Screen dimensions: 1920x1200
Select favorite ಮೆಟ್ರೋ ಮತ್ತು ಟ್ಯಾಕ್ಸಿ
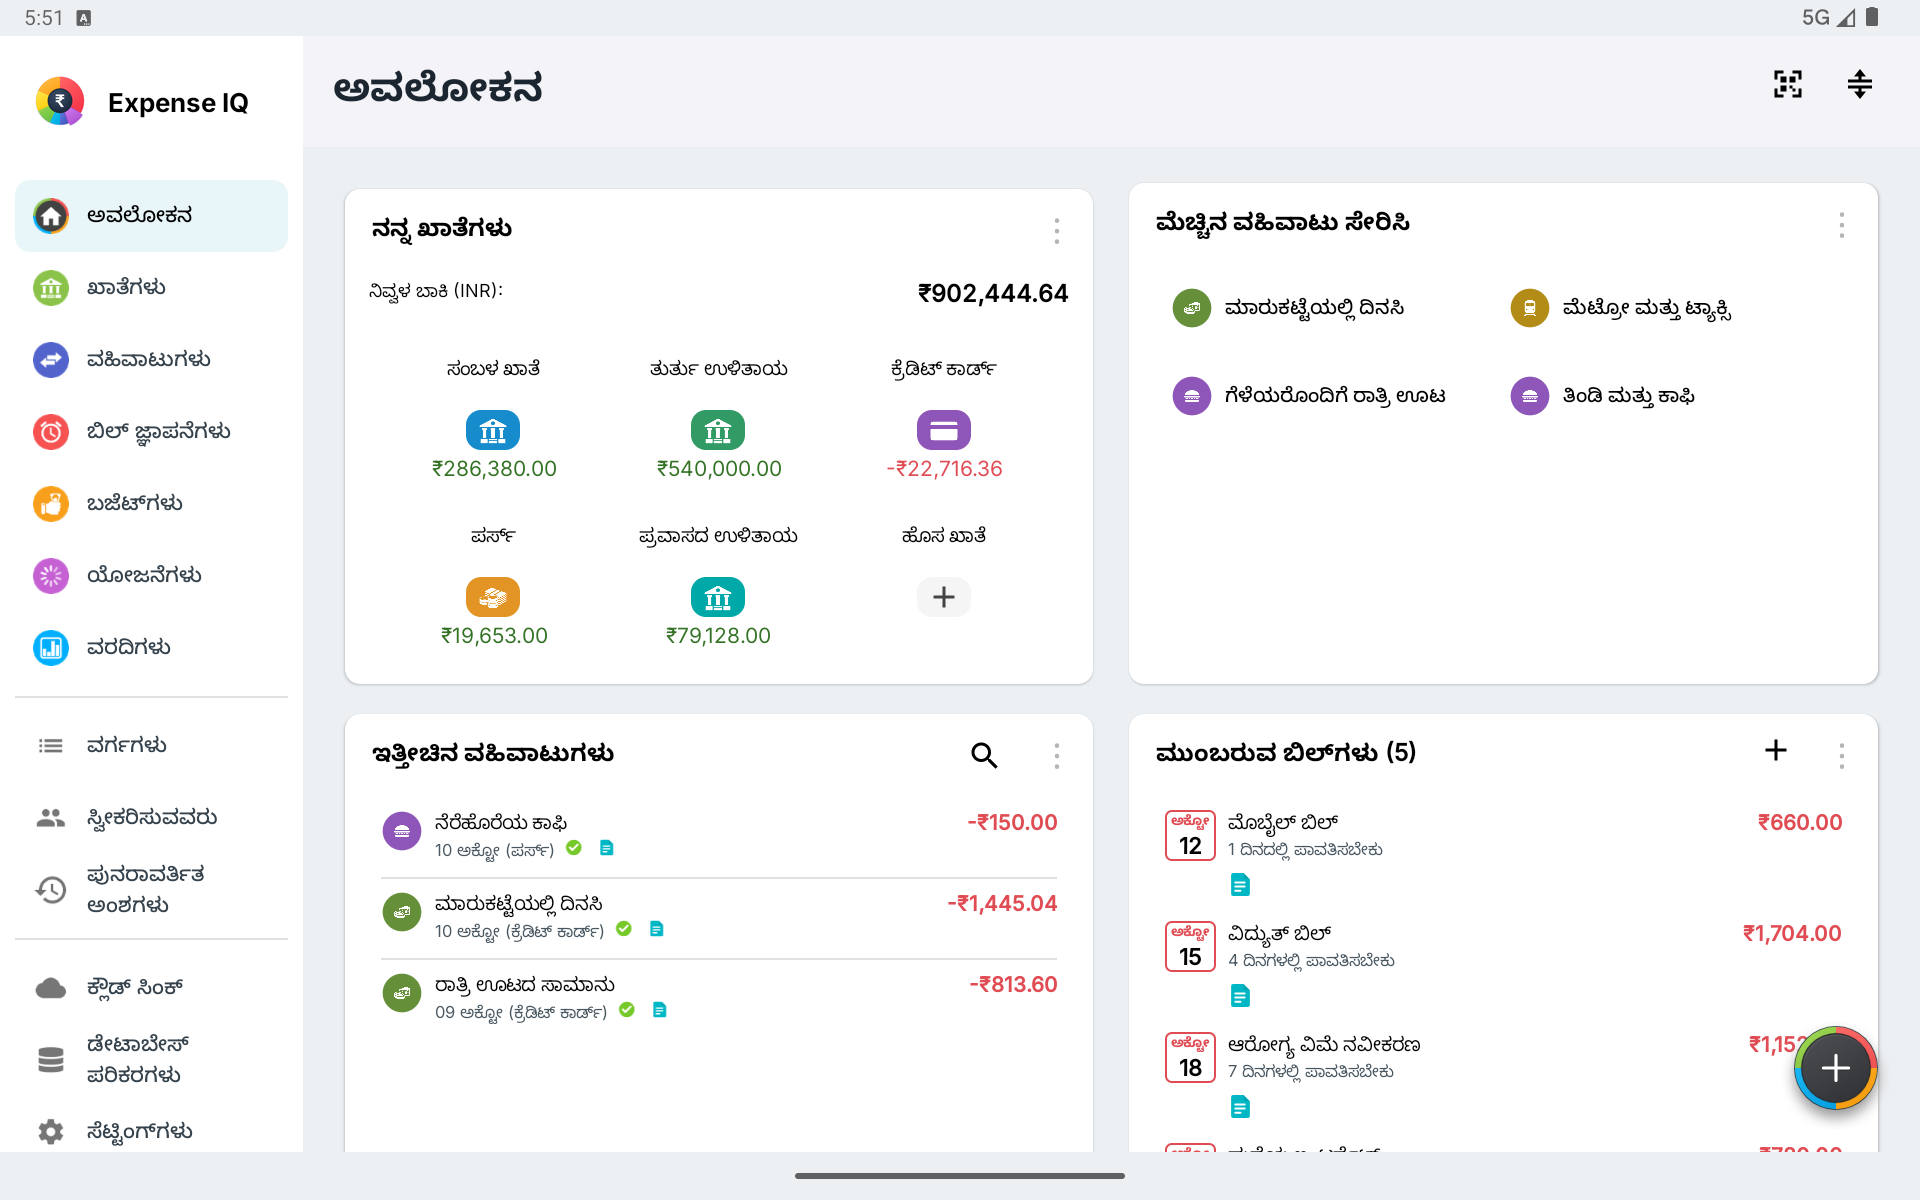1621,308
